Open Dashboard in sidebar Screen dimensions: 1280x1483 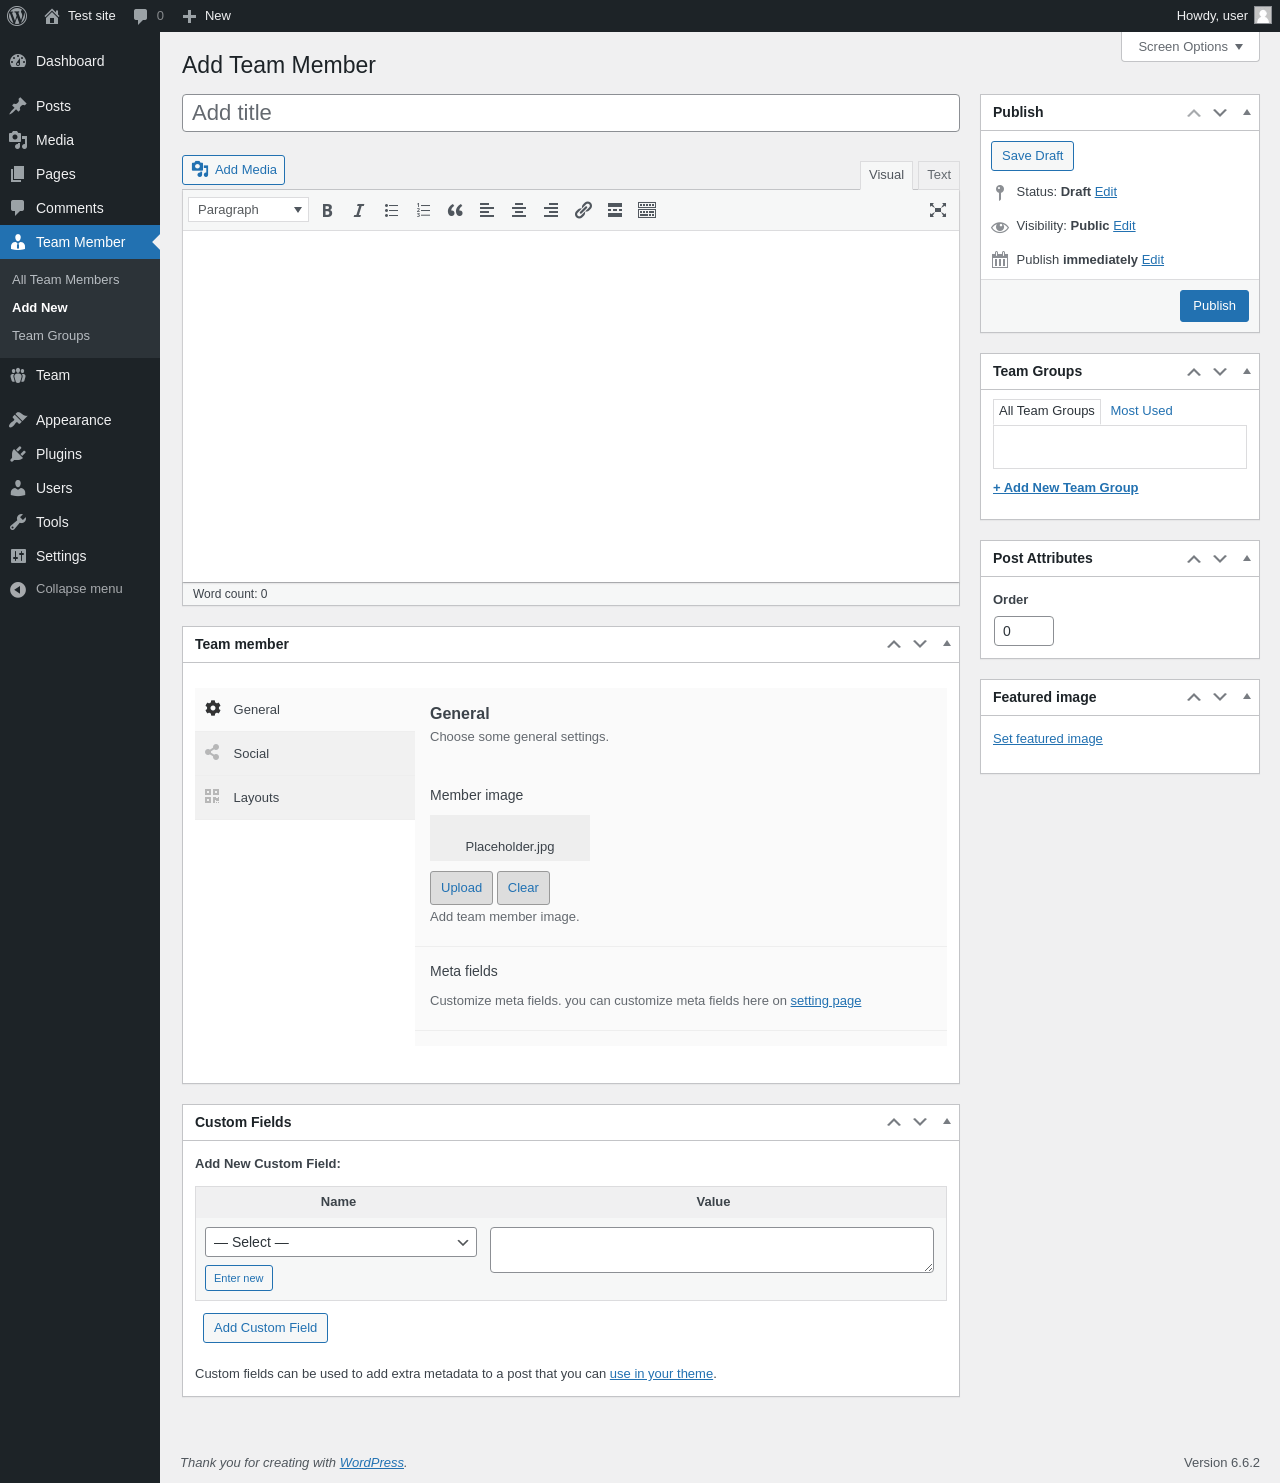tap(80, 61)
